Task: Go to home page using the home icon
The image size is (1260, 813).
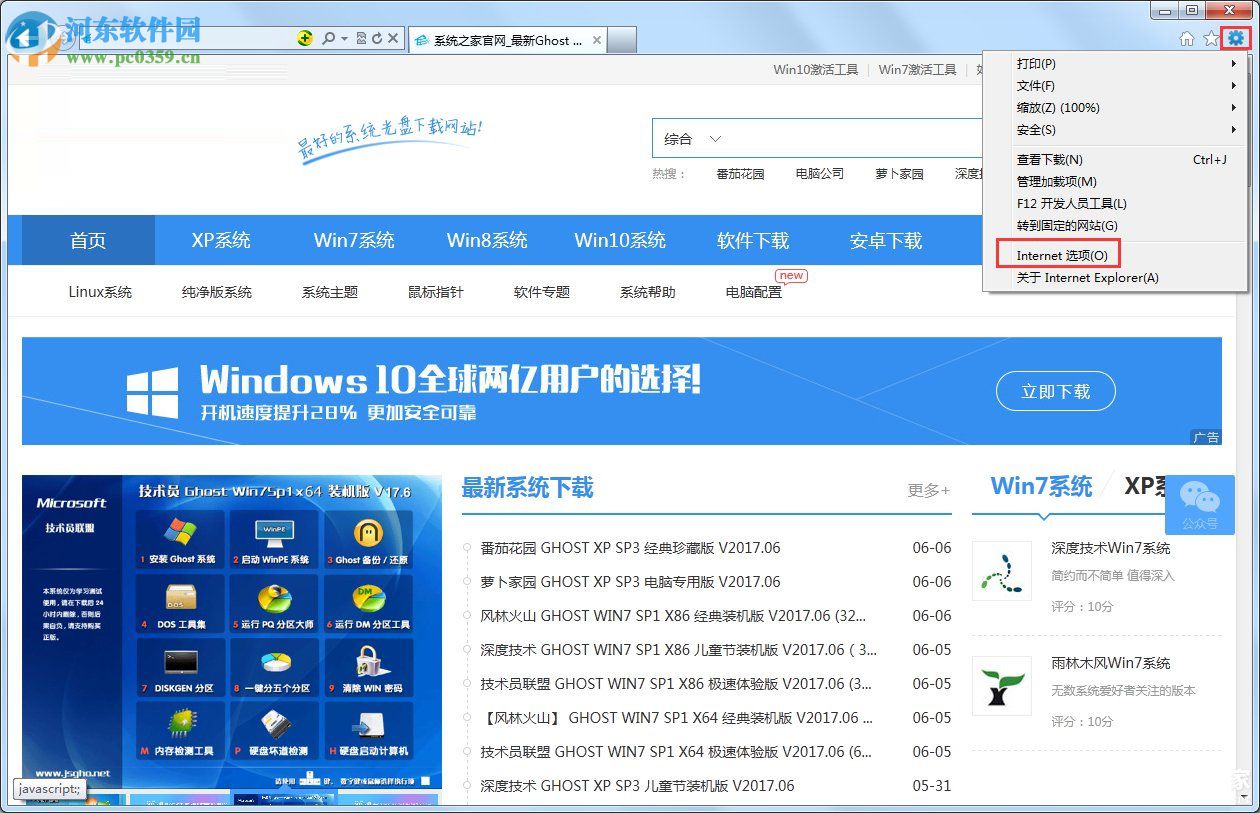Action: [x=1186, y=39]
